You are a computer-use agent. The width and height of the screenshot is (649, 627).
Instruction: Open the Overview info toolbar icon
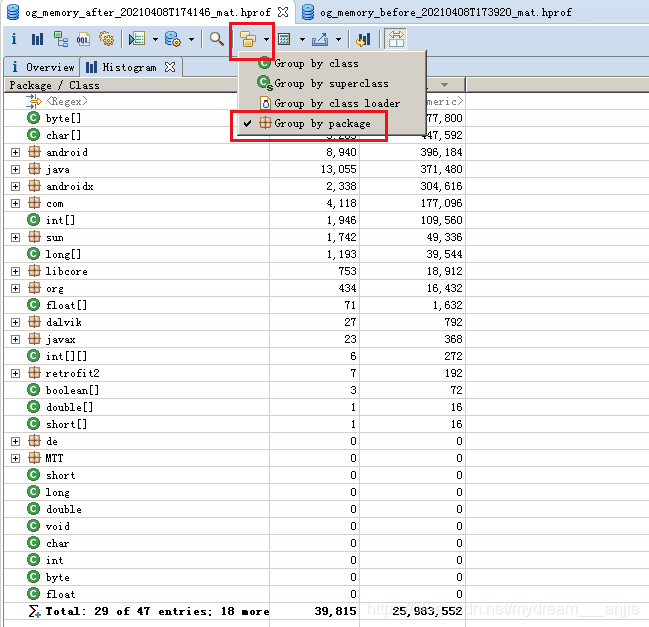(x=14, y=39)
